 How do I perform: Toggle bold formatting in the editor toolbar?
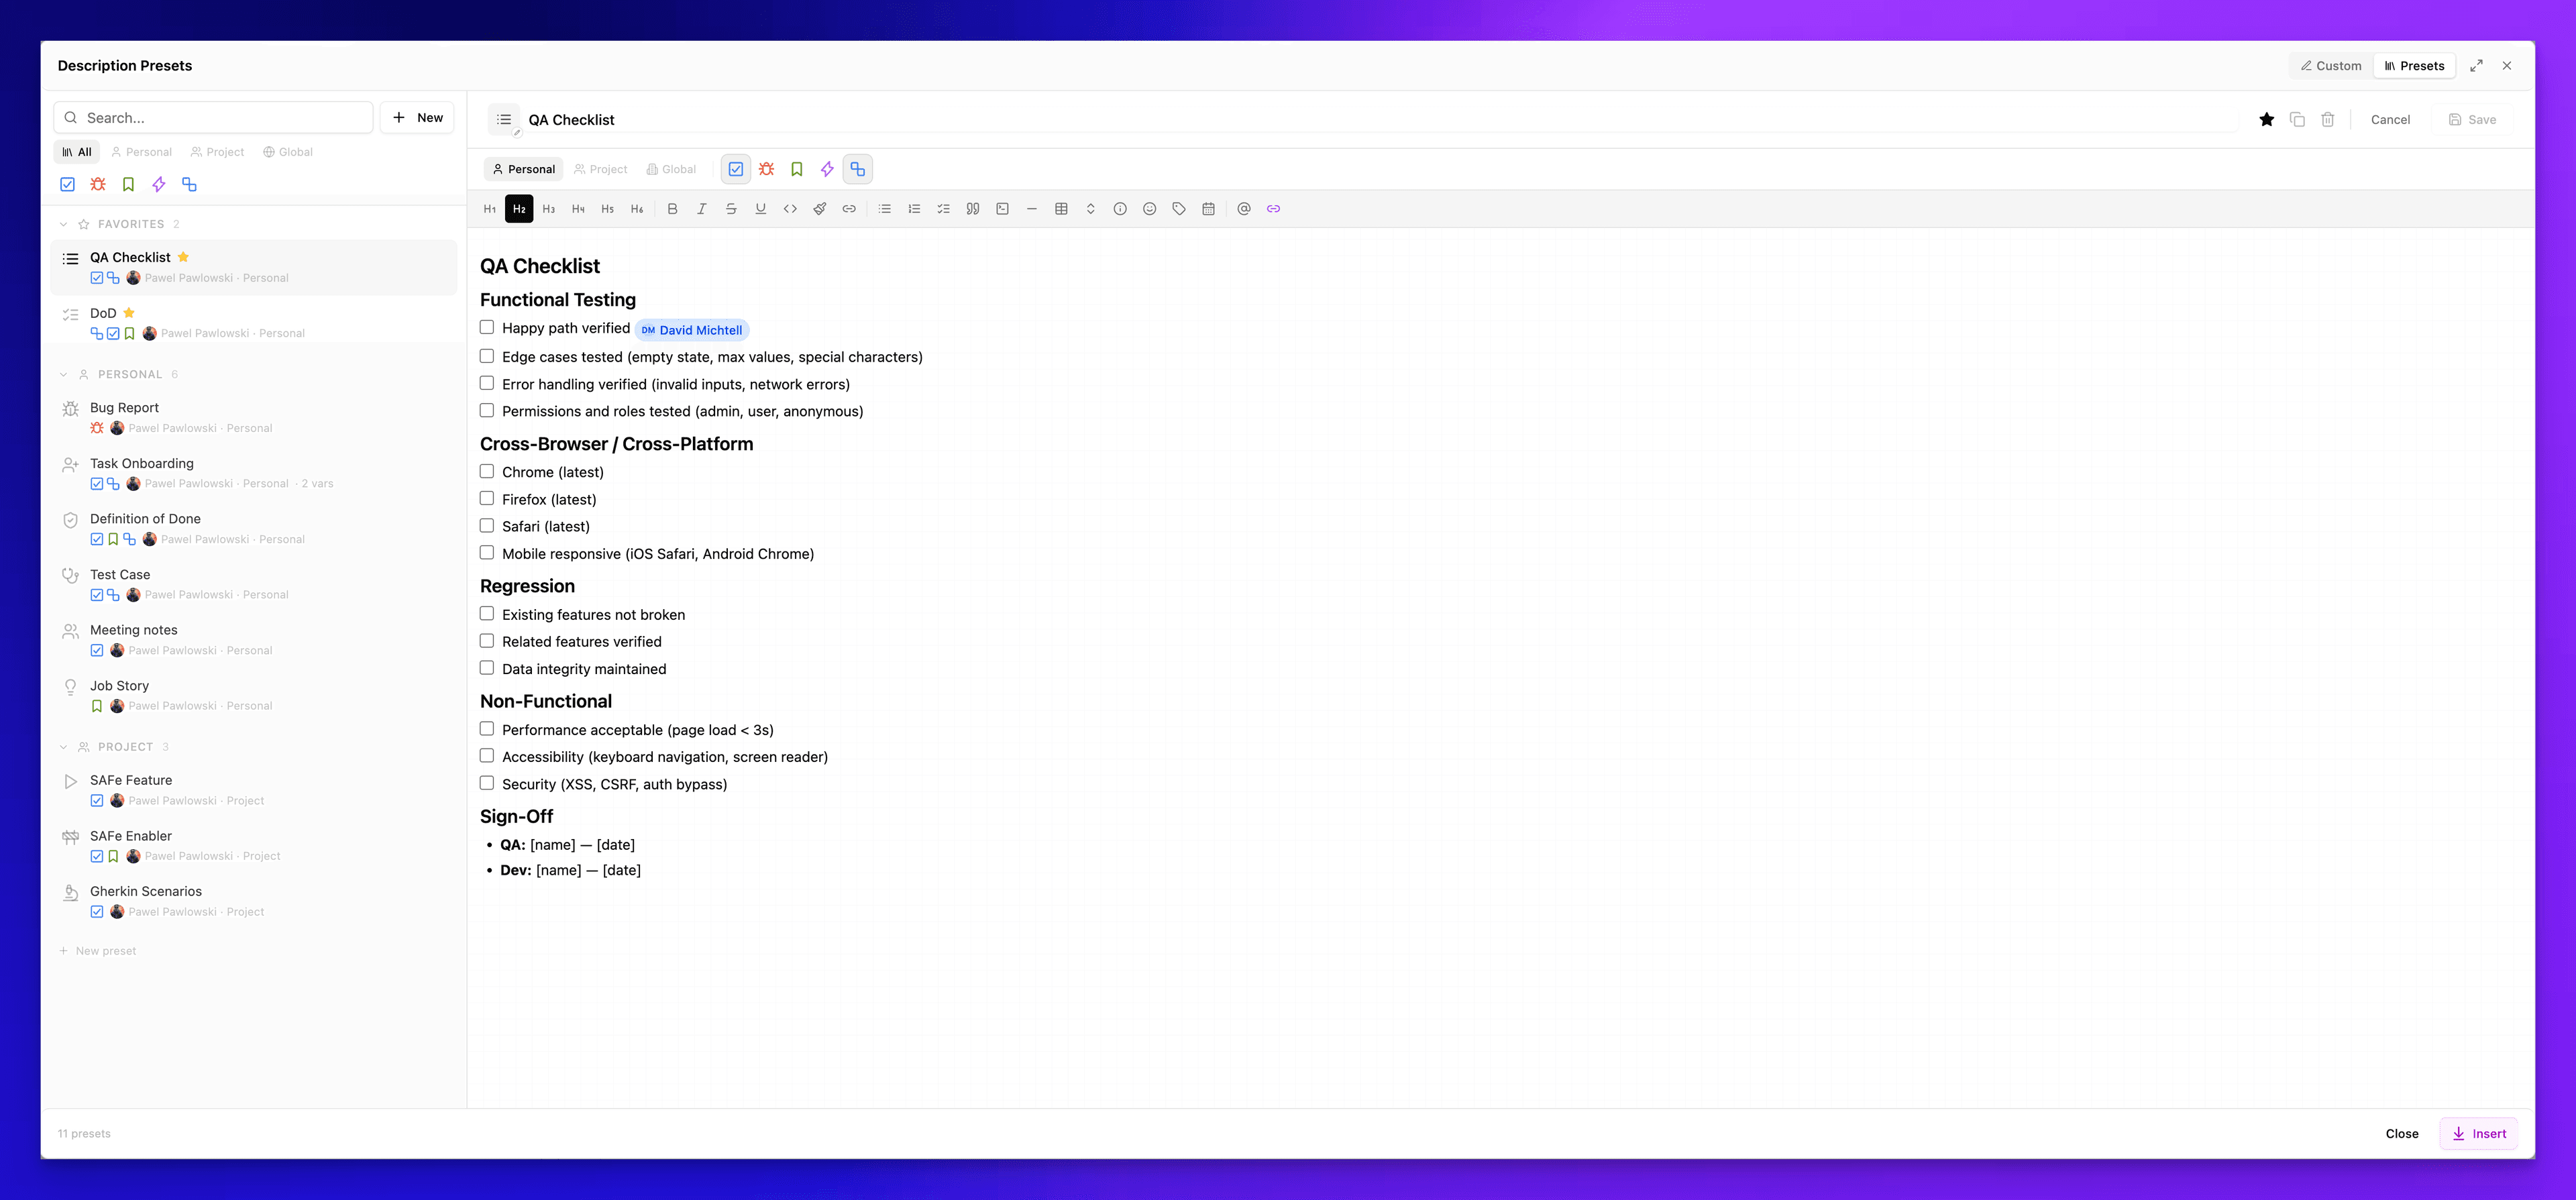pyautogui.click(x=672, y=208)
